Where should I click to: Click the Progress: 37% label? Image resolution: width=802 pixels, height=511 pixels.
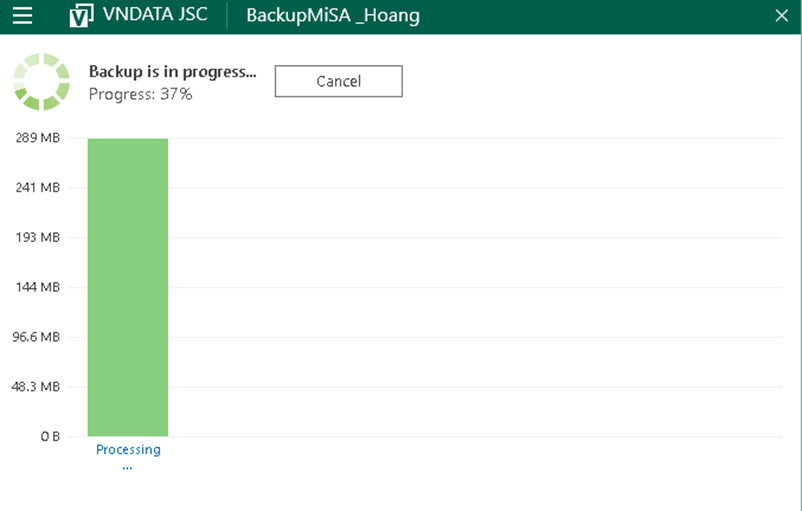click(140, 94)
